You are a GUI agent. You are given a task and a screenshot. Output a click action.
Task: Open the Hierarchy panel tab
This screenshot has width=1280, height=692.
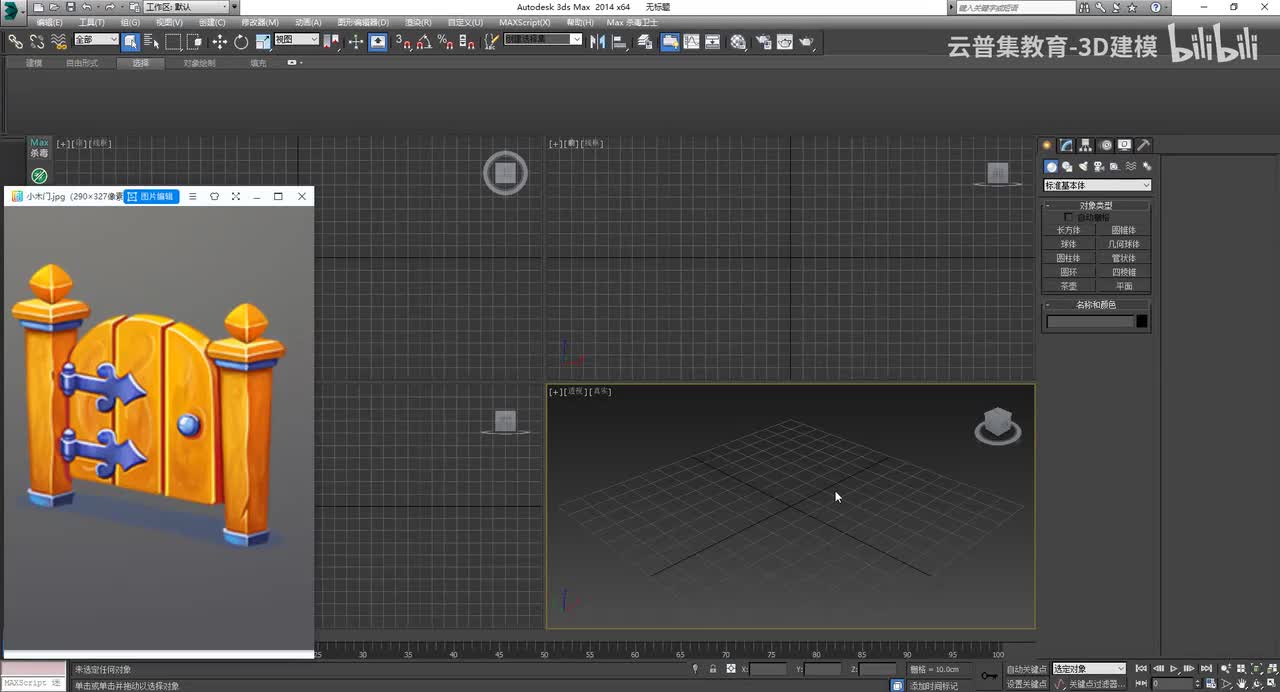[x=1086, y=145]
